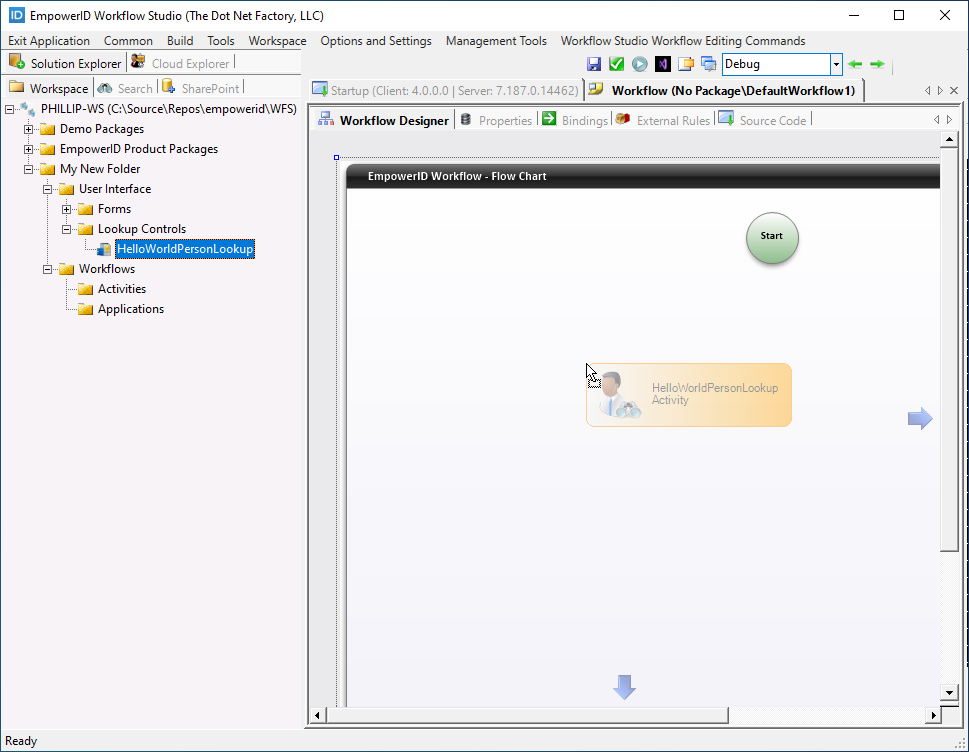Open the Debug configuration dropdown
Image resolution: width=969 pixels, height=752 pixels.
[x=836, y=63]
